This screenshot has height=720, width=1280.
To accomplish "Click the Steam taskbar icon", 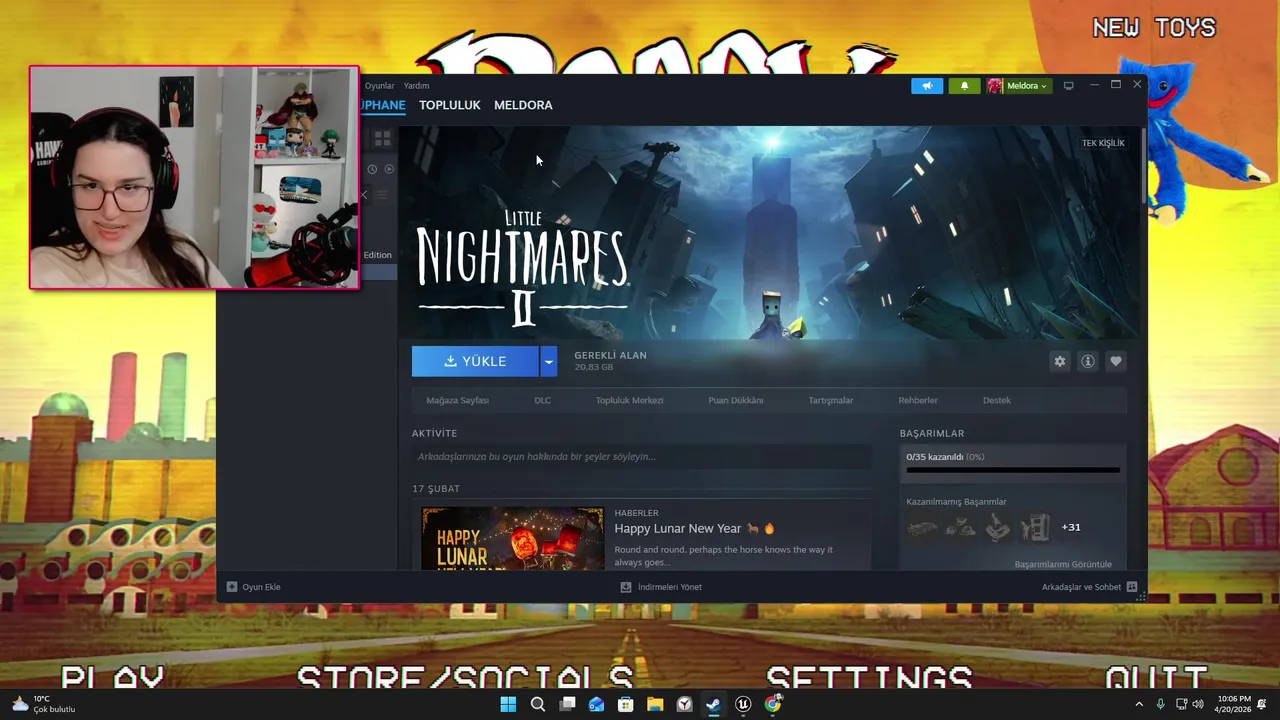I will [714, 704].
